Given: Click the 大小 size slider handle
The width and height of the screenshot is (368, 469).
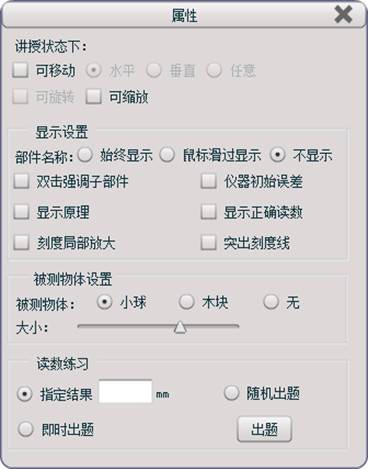Looking at the screenshot, I should pos(180,327).
